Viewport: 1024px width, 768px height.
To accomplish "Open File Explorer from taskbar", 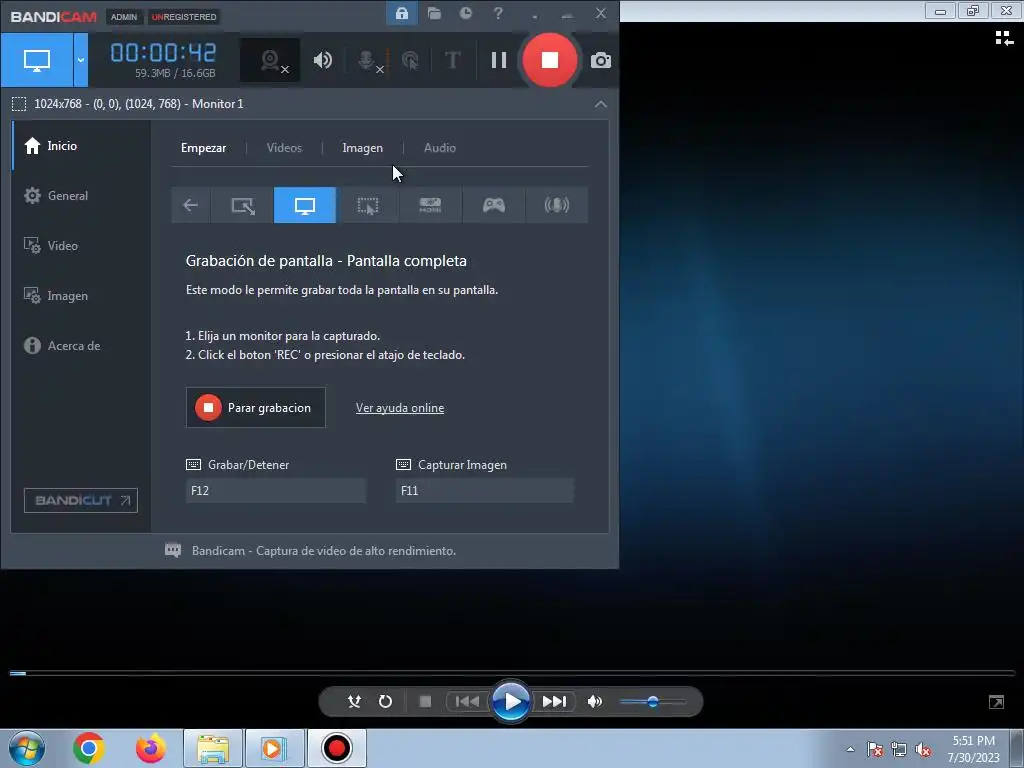I will click(x=213, y=748).
